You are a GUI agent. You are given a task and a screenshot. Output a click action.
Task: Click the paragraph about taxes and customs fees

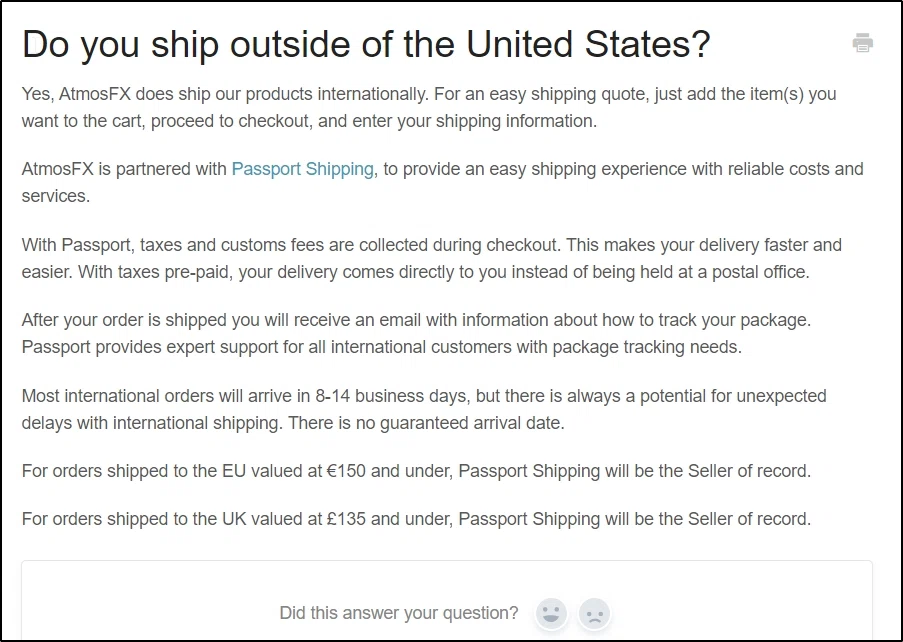coord(430,258)
